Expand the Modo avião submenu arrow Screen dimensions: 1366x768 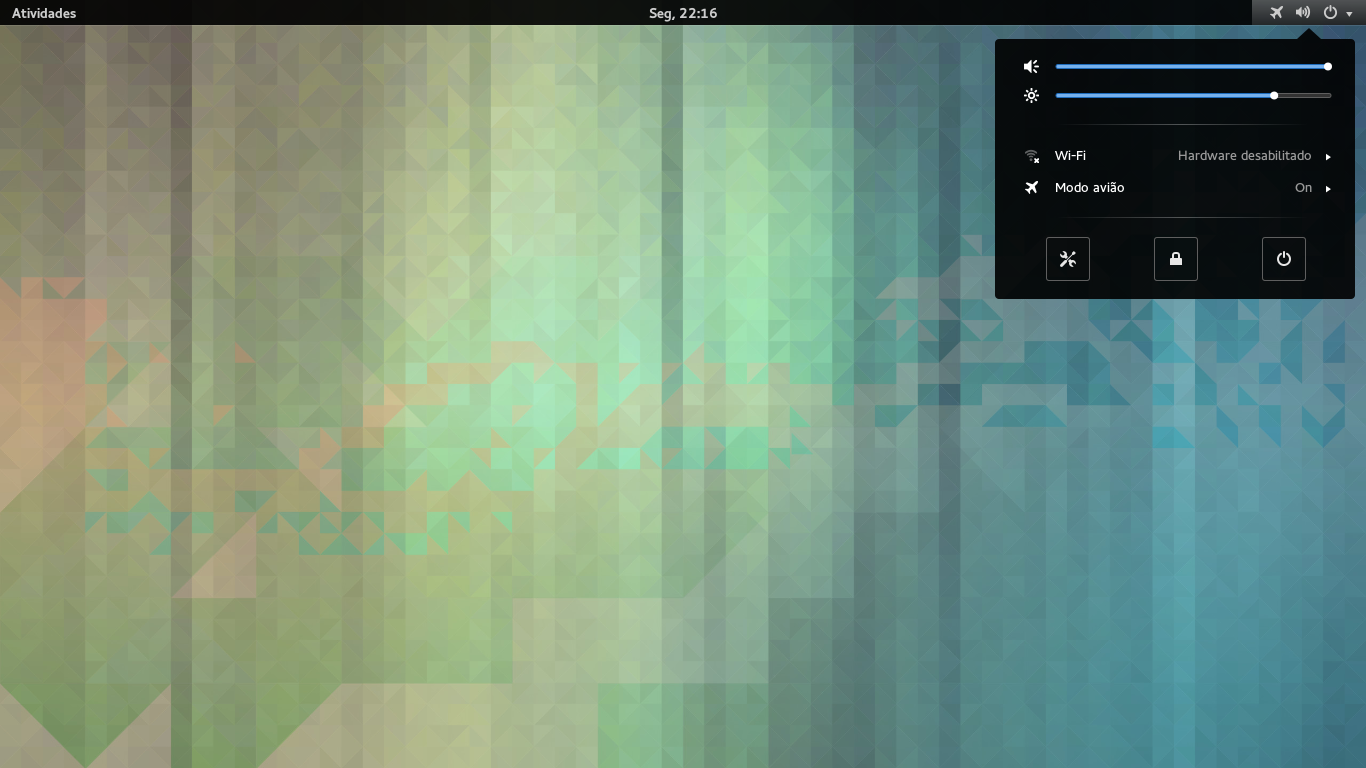1328,189
